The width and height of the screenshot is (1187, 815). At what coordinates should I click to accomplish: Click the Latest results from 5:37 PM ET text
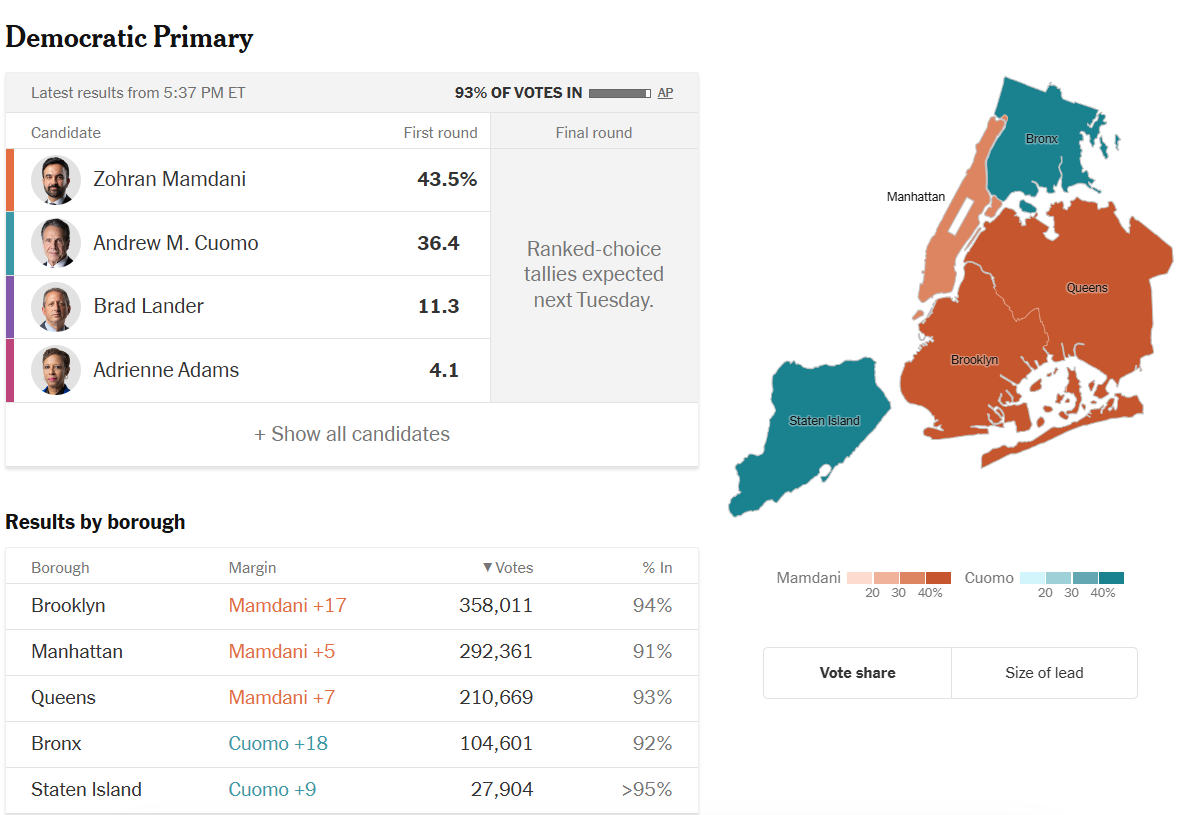point(139,93)
